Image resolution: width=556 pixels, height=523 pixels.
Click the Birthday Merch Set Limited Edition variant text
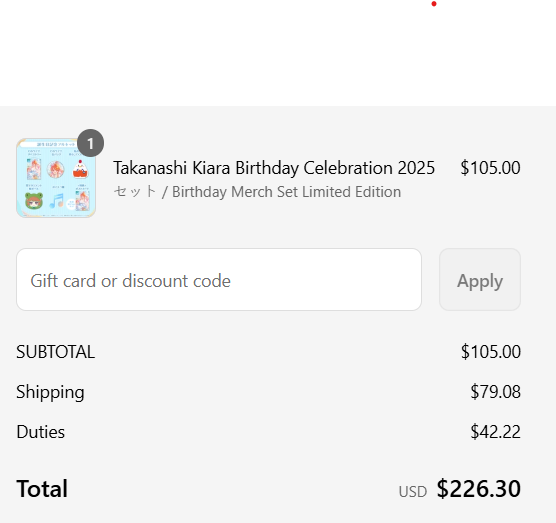[287, 192]
